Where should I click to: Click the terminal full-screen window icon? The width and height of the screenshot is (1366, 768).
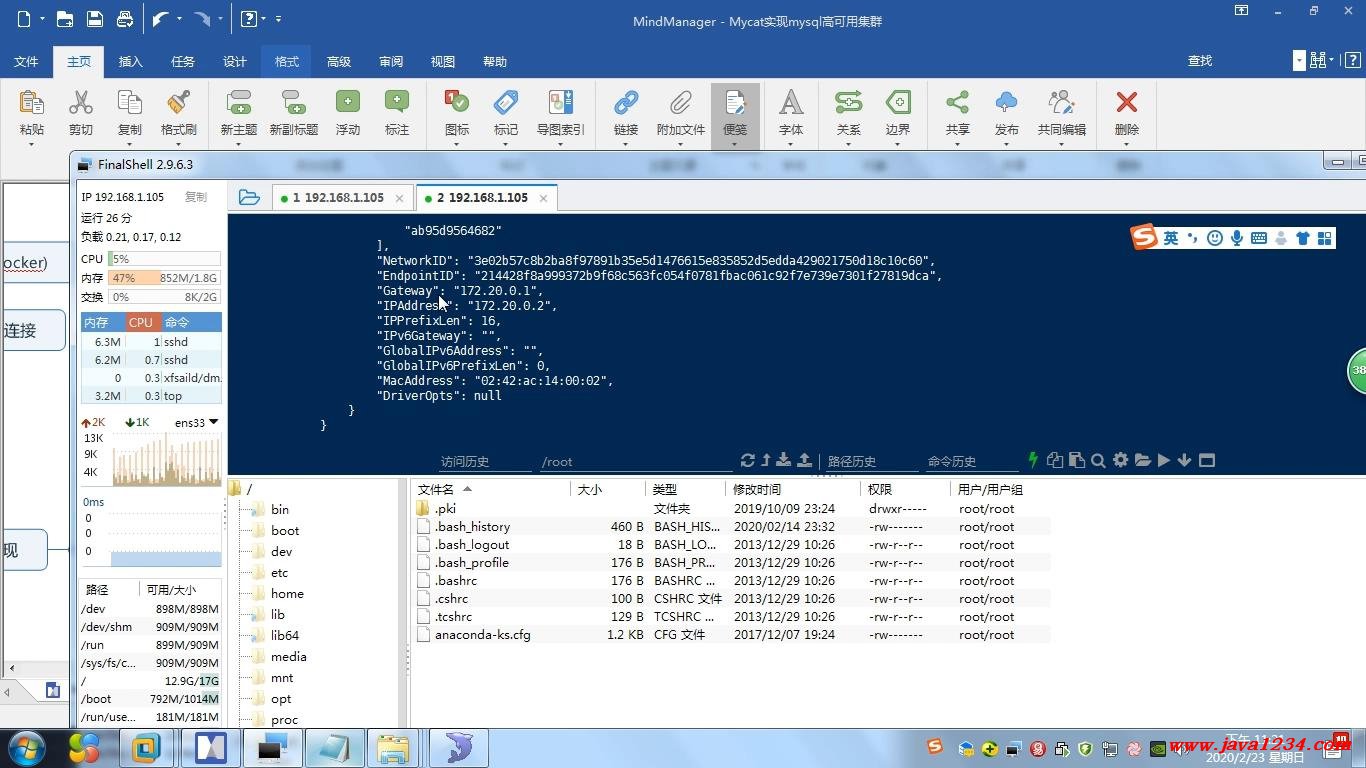[x=1207, y=460]
